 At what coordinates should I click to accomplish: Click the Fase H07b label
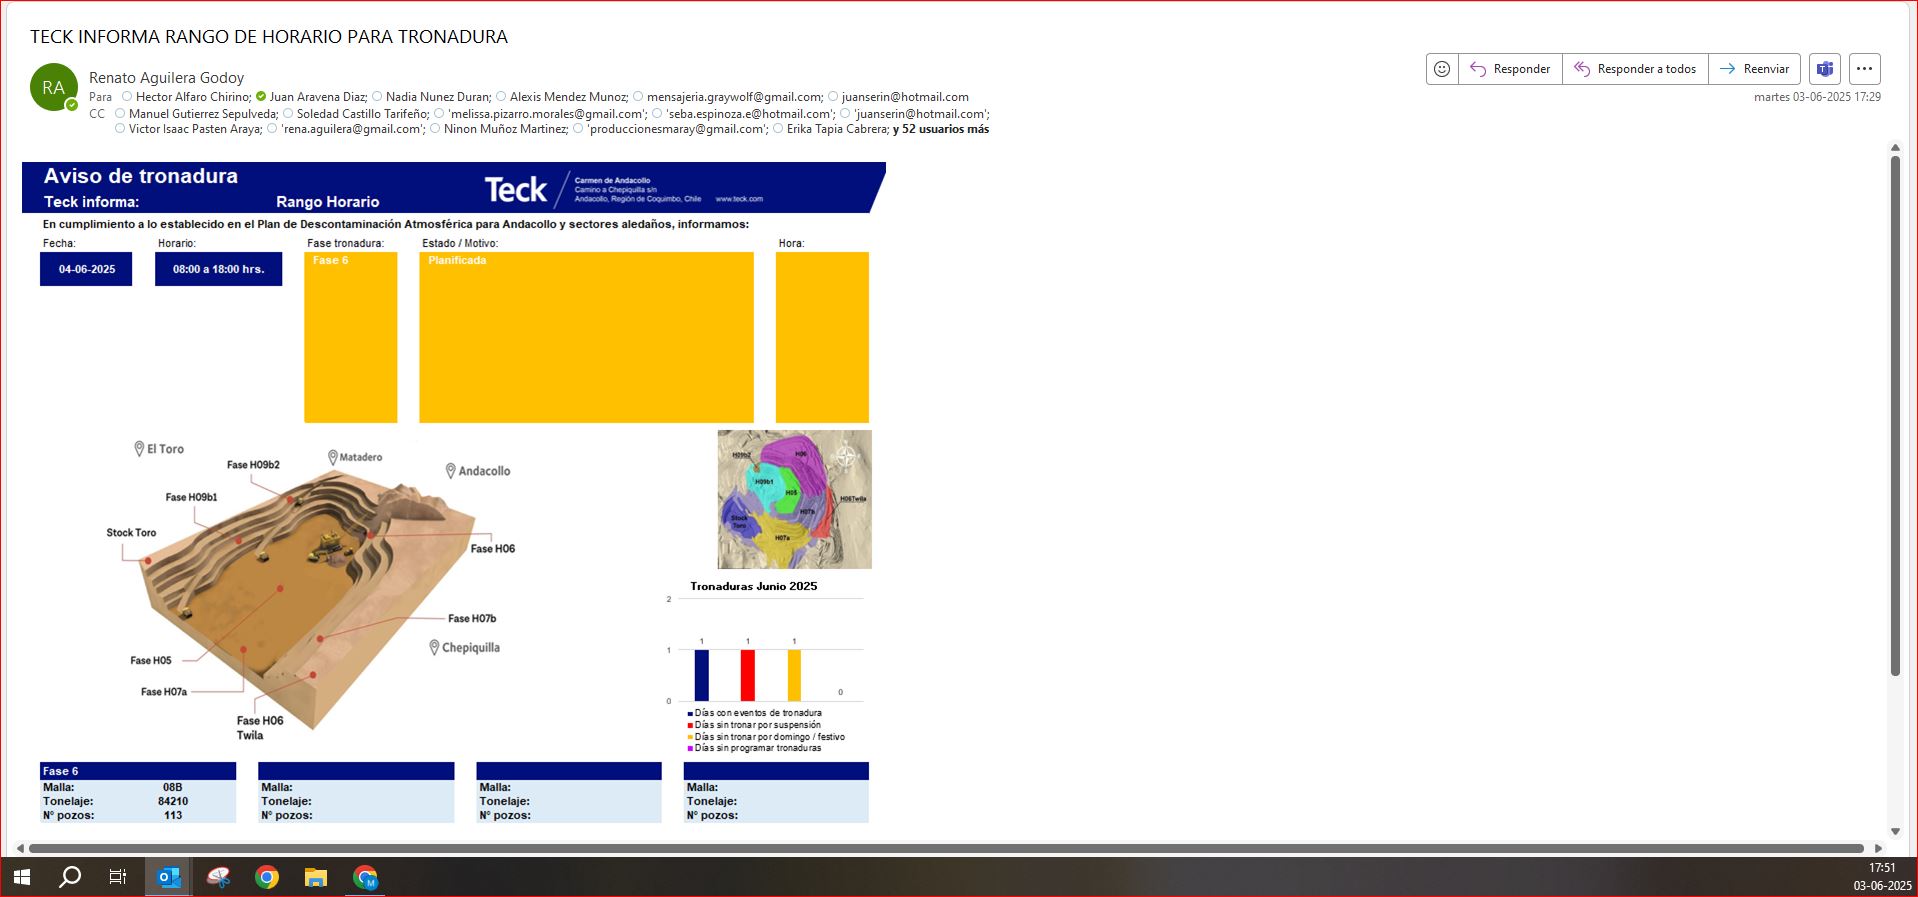472,619
